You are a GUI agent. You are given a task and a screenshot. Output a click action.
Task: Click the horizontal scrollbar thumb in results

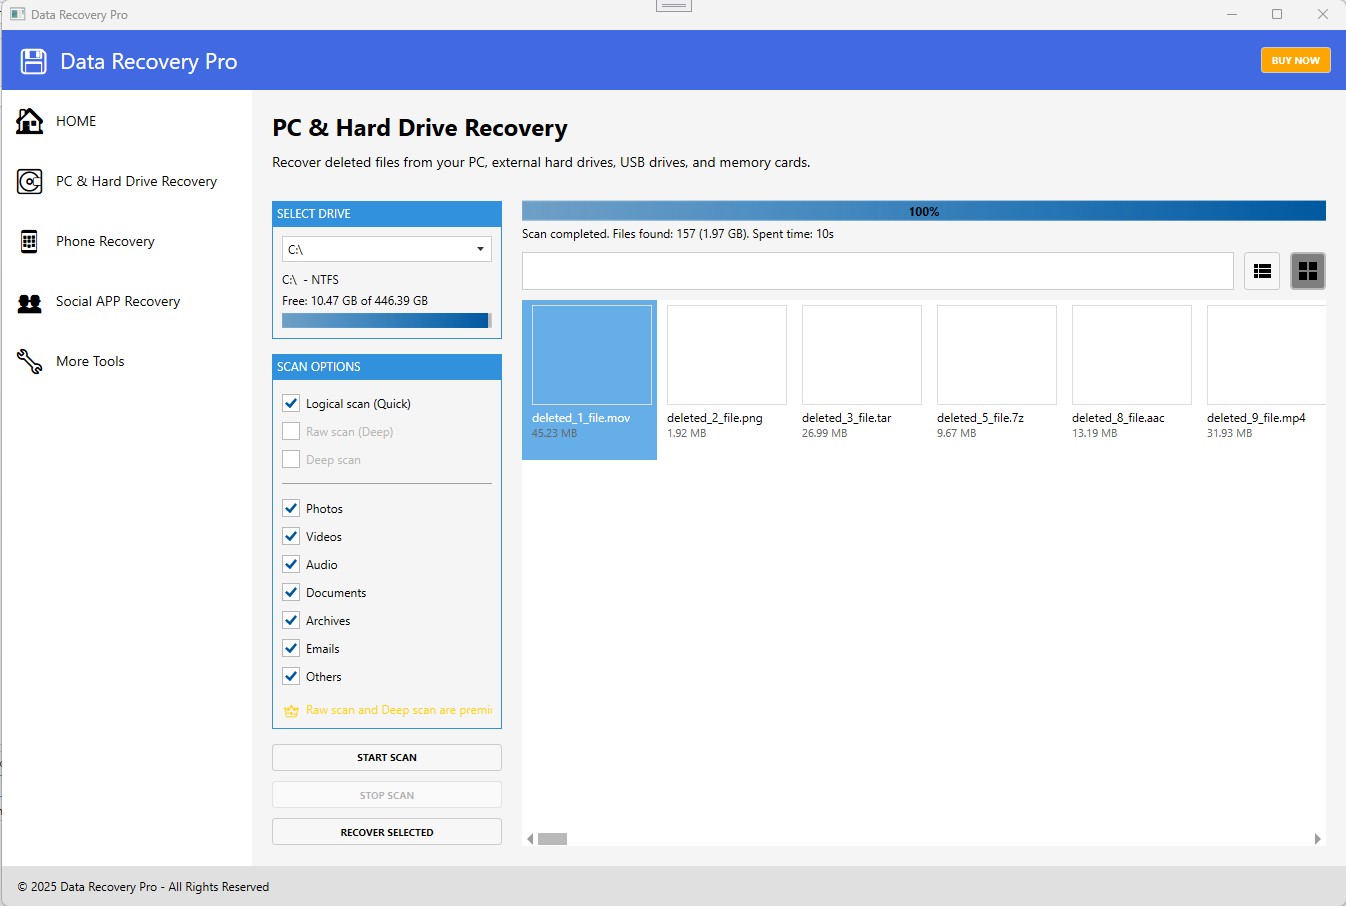pos(552,839)
